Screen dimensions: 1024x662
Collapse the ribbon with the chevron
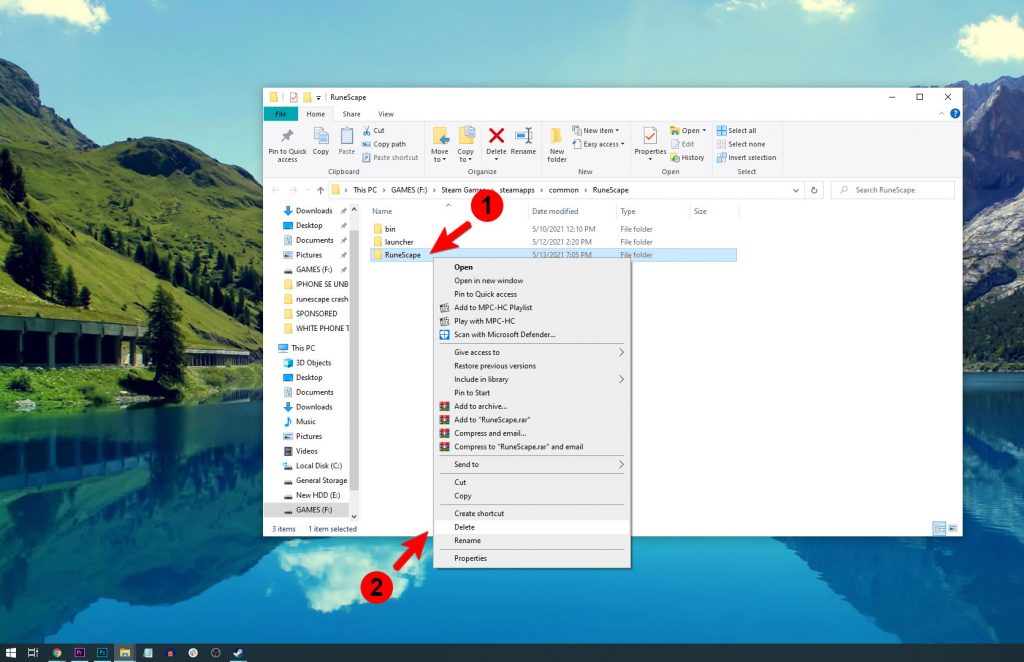[x=942, y=114]
